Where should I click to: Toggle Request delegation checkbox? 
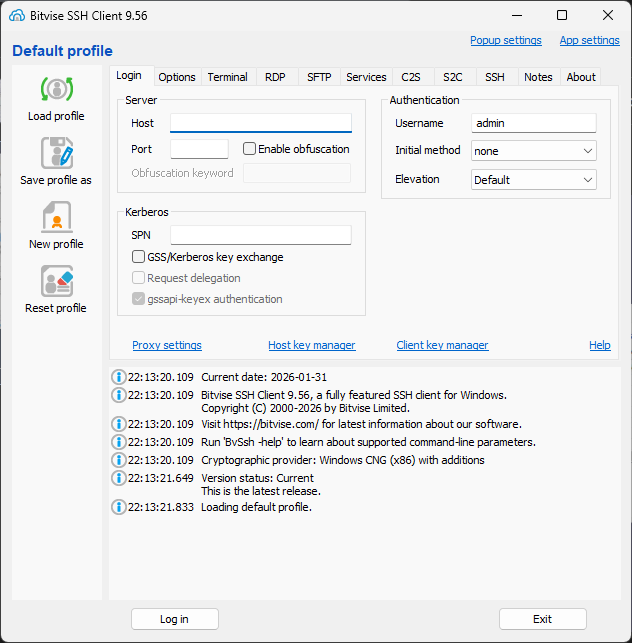(x=138, y=278)
